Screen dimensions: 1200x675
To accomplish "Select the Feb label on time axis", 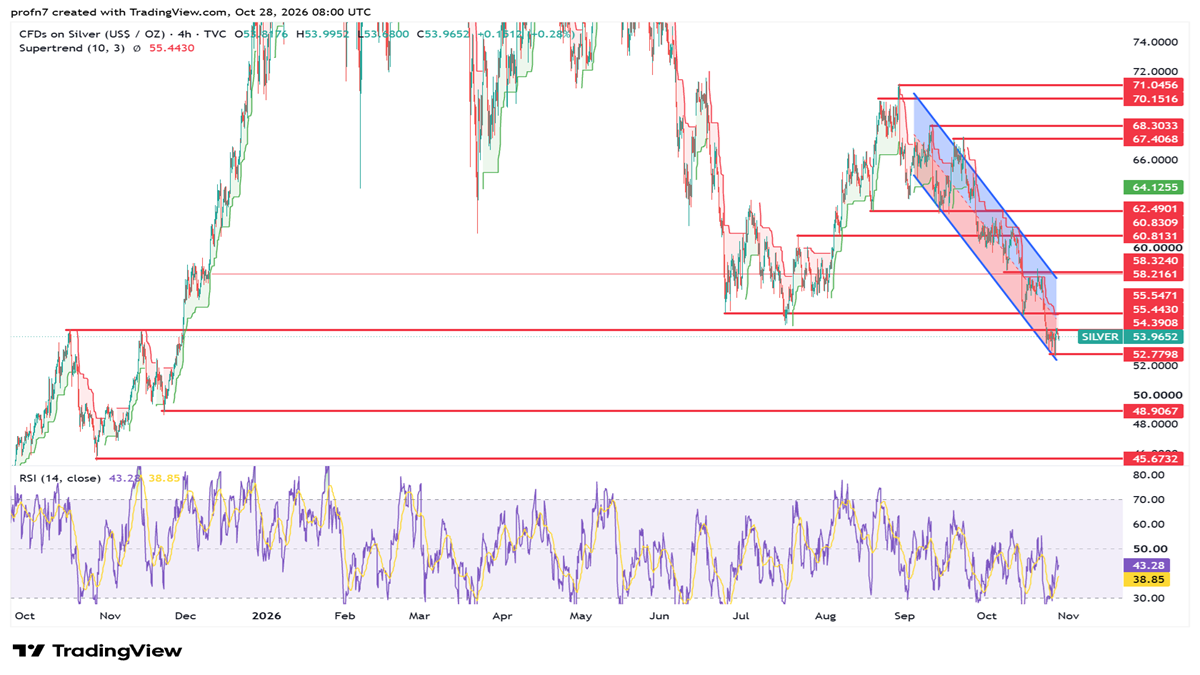I will pyautogui.click(x=345, y=616).
